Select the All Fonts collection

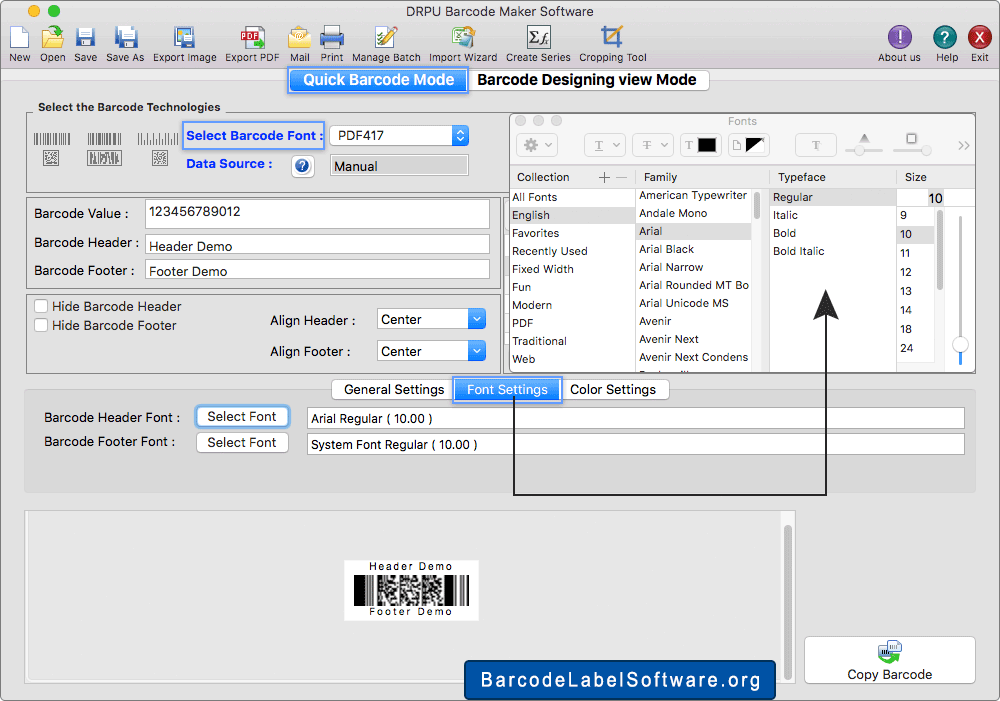[x=573, y=197]
